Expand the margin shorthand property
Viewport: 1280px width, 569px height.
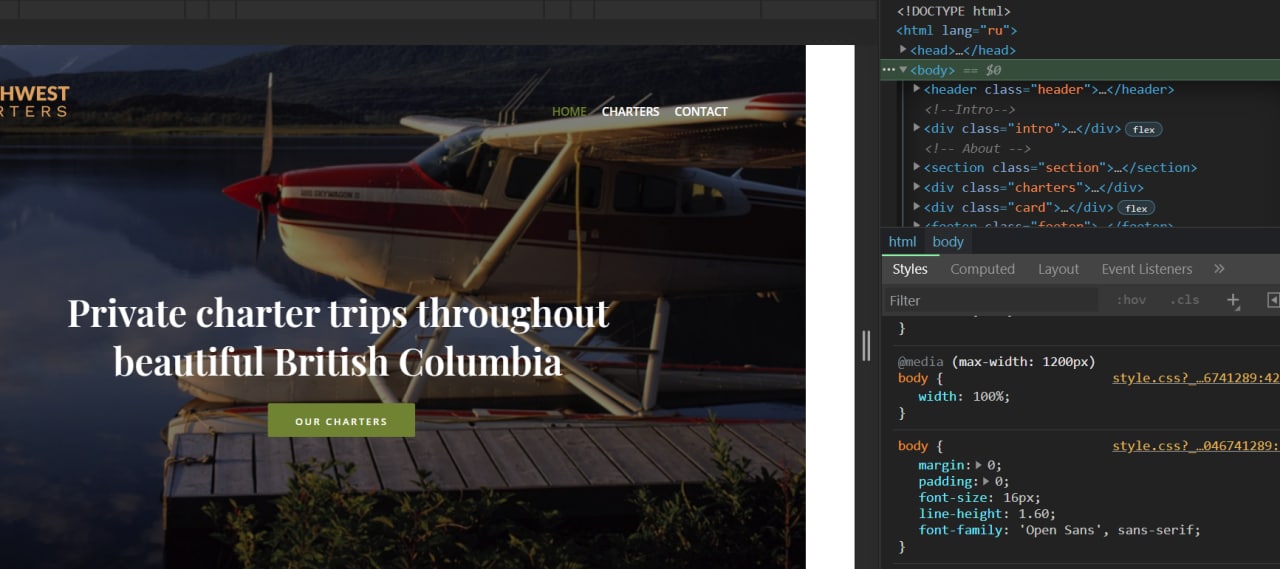pyautogui.click(x=979, y=465)
